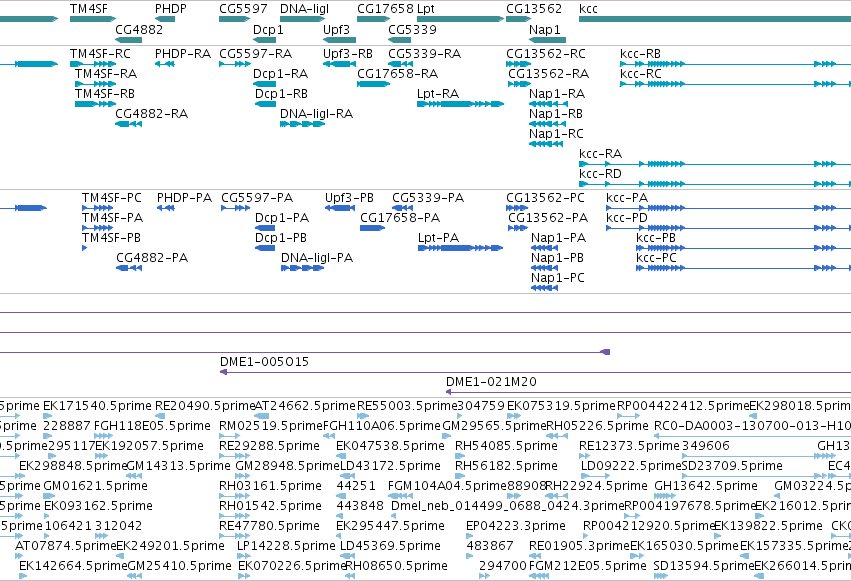Click transcript TM4SF-RB
The image size is (851, 581).
(x=105, y=94)
